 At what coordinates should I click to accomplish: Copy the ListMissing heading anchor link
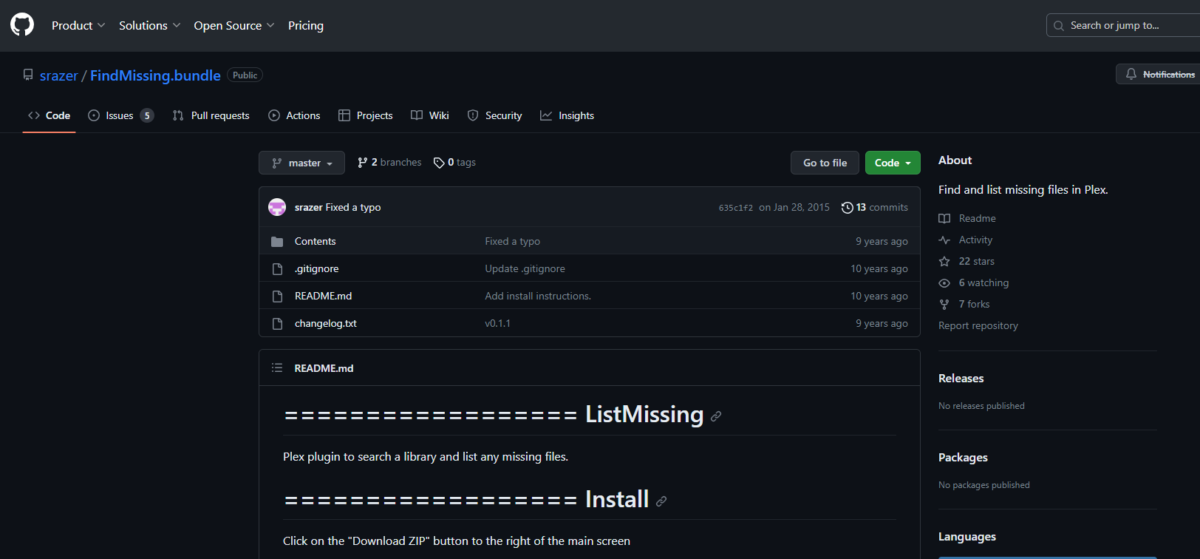716,416
